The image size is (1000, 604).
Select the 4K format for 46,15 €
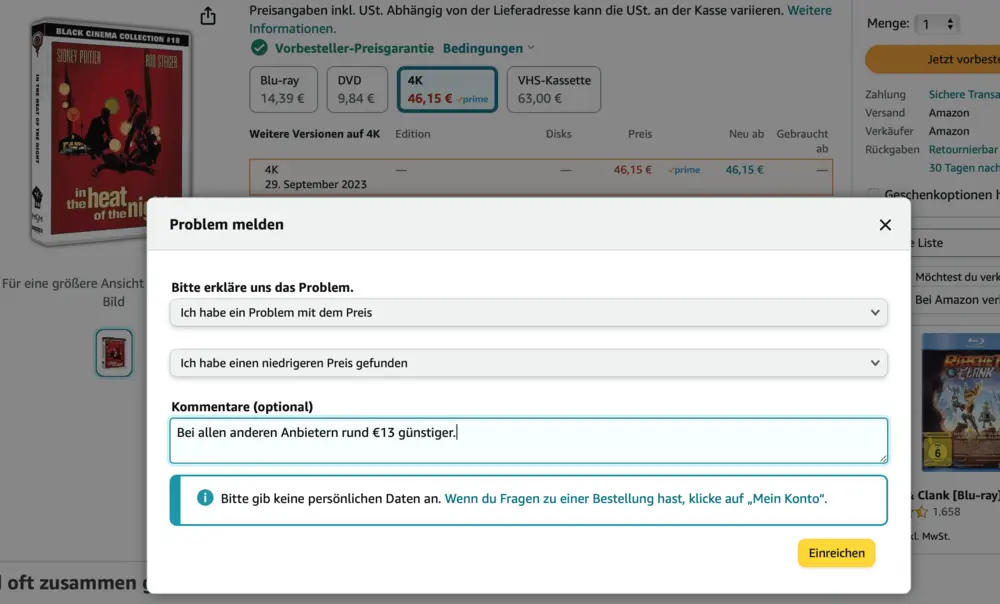[x=448, y=89]
